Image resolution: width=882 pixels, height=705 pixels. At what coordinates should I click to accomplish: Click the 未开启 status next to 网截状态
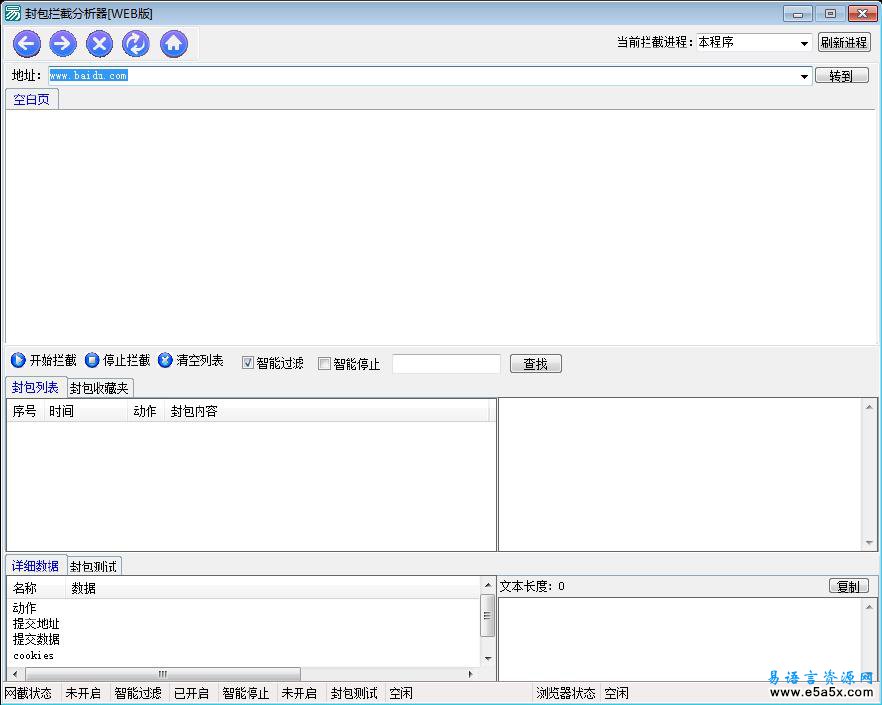[83, 693]
